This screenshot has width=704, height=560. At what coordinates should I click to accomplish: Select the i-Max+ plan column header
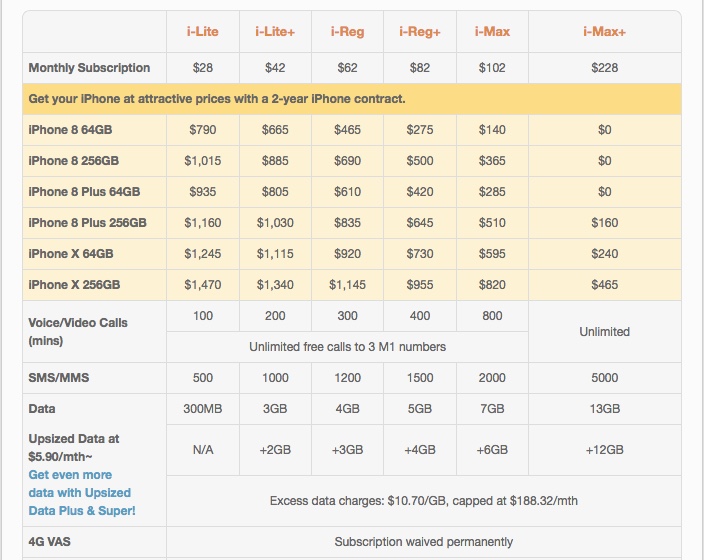tap(604, 31)
